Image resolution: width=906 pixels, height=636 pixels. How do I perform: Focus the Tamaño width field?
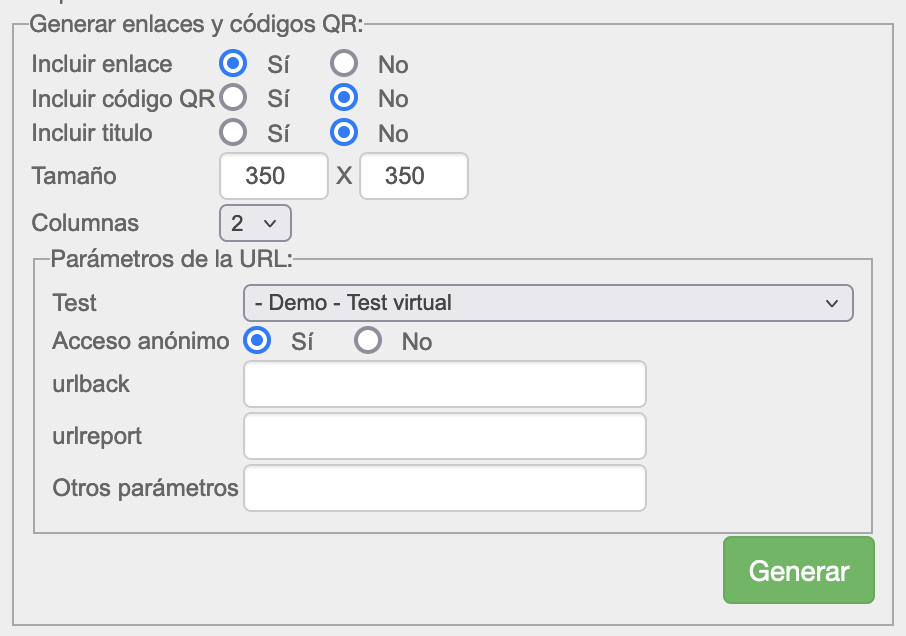click(x=273, y=176)
